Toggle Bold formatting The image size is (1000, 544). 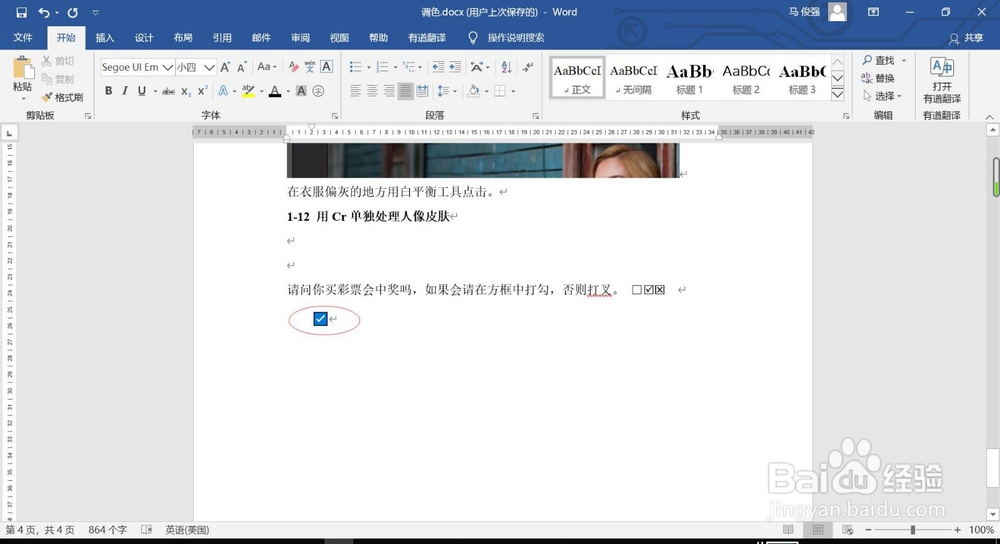108,91
